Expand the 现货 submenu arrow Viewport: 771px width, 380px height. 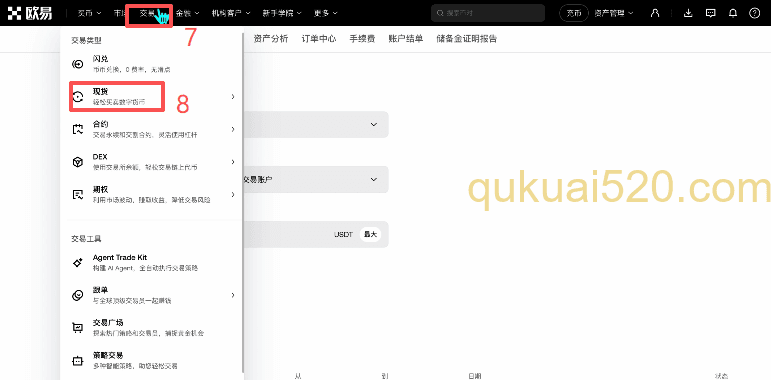(233, 97)
